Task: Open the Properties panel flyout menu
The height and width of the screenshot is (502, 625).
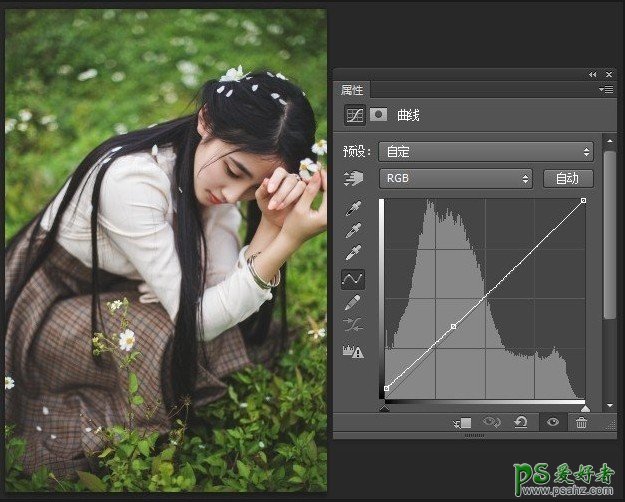Action: point(605,90)
